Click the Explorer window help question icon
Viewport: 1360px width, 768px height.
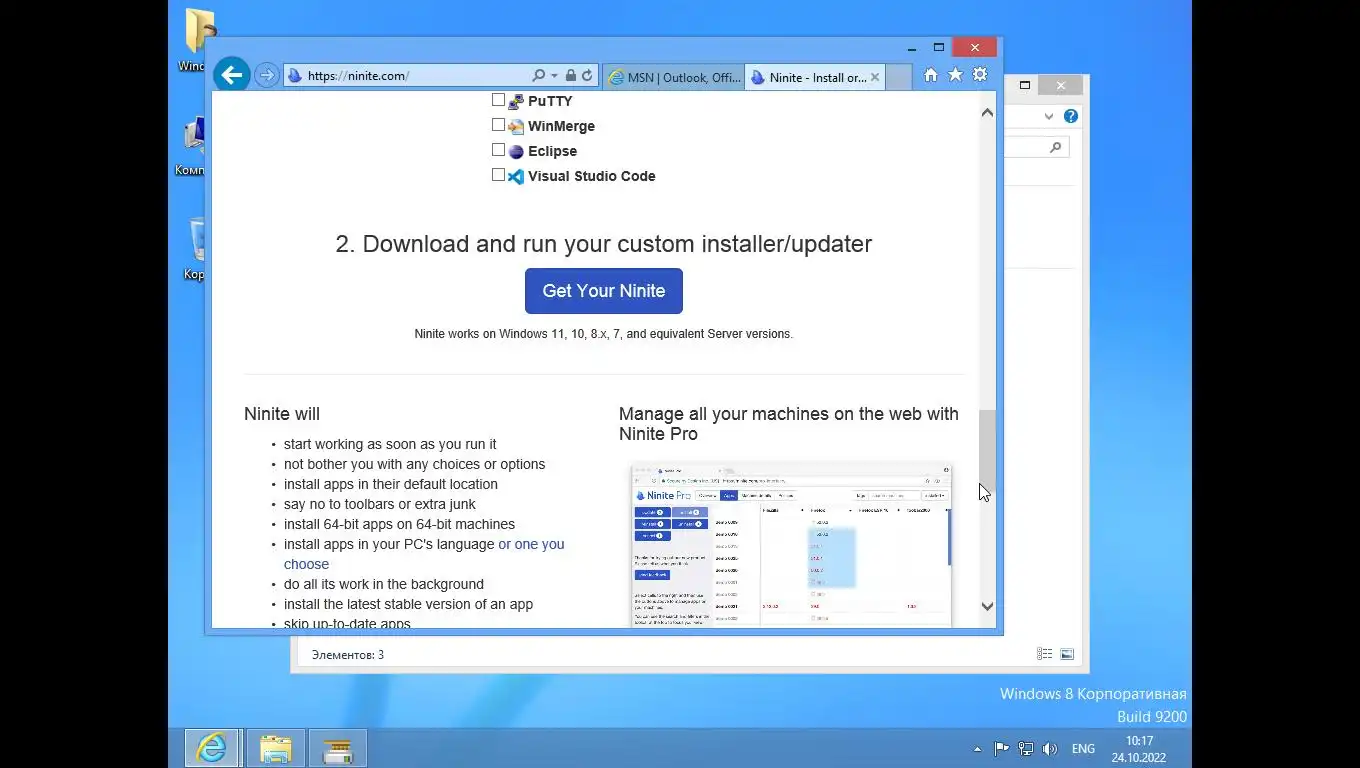1071,116
